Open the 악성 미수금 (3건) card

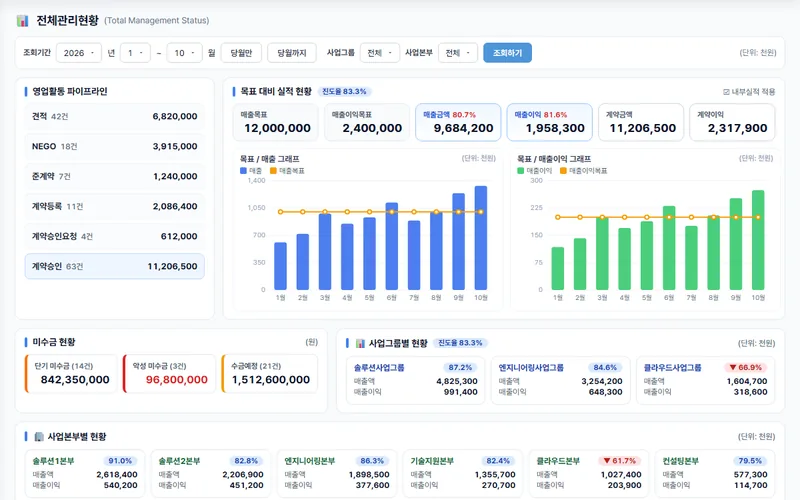(169, 374)
